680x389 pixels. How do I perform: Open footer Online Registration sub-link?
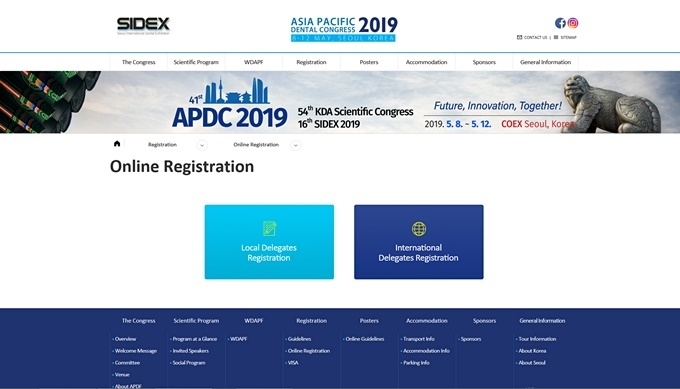click(x=309, y=351)
